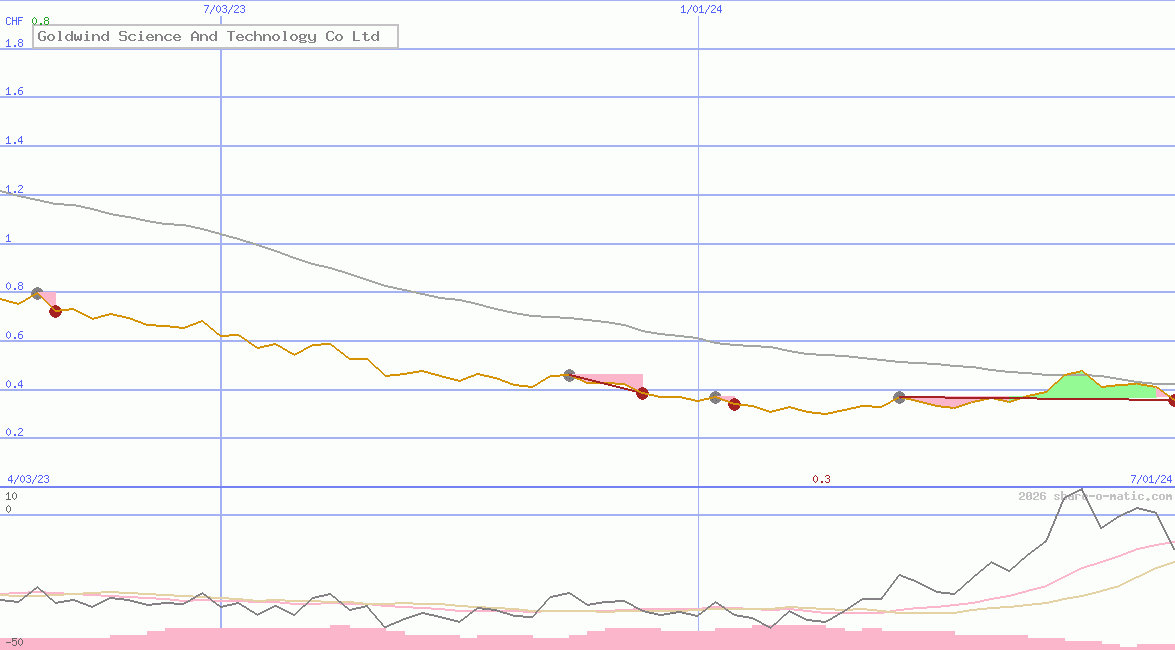
Task: Click the red sell marker below the first gray dot
Action: [56, 311]
